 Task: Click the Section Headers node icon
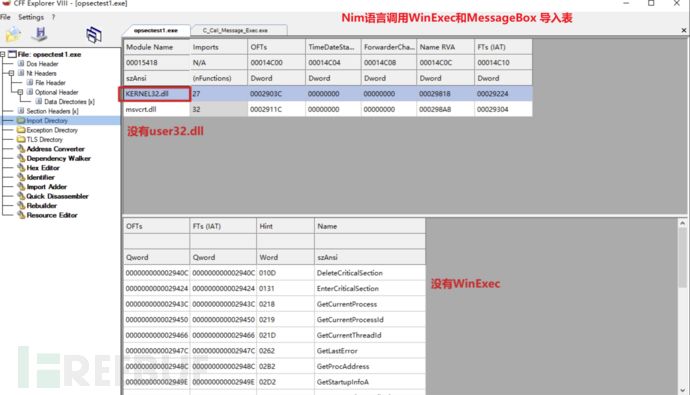coord(21,111)
